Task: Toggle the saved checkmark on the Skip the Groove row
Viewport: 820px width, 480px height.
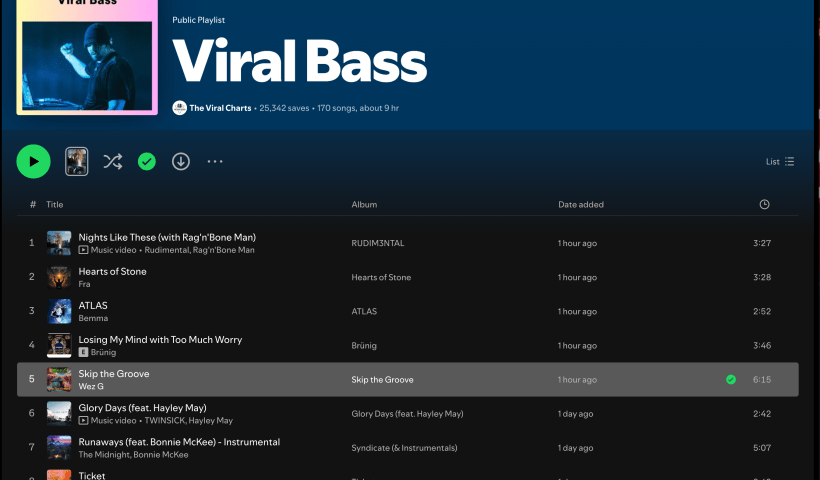Action: 731,380
